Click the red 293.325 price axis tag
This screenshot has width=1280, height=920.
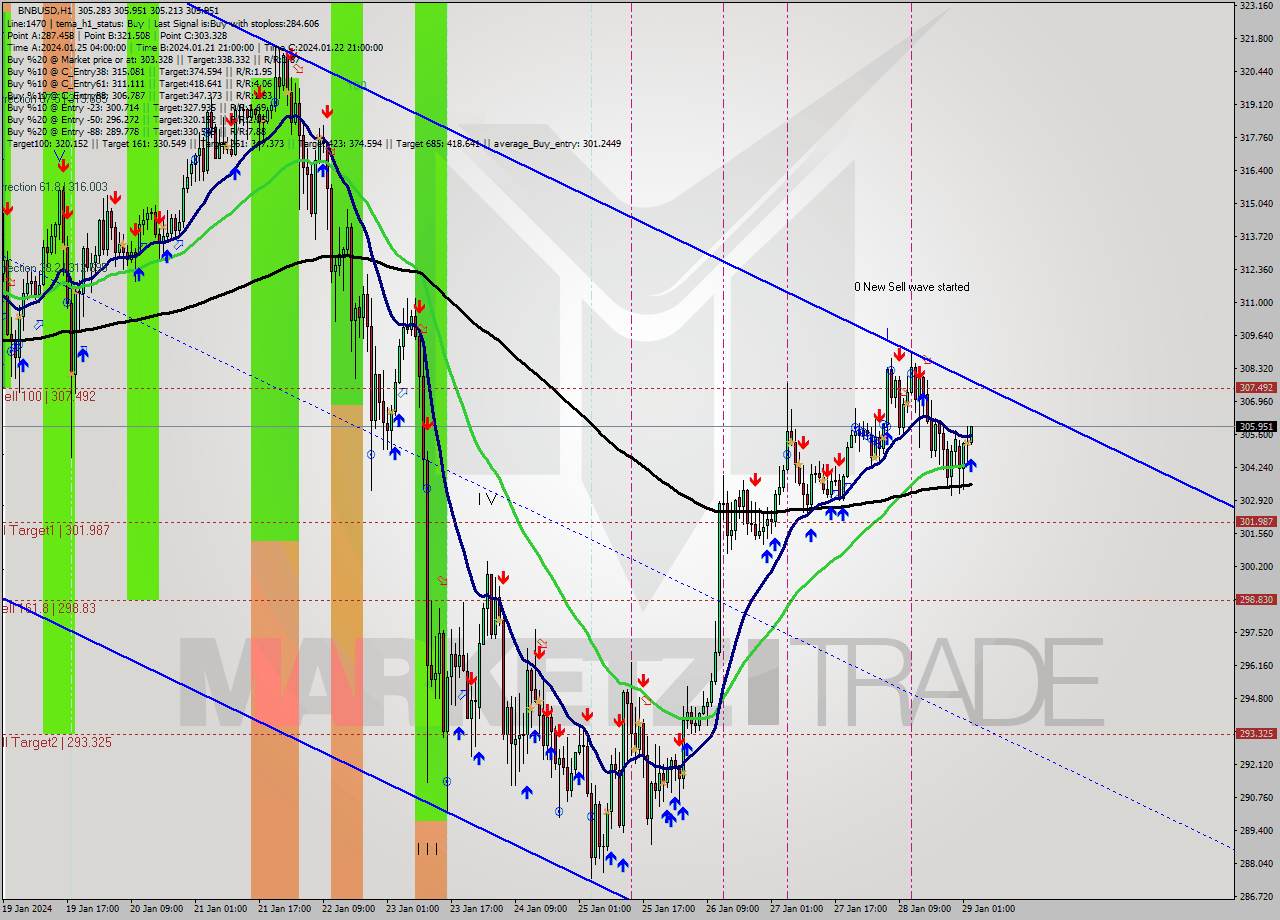coord(1256,733)
